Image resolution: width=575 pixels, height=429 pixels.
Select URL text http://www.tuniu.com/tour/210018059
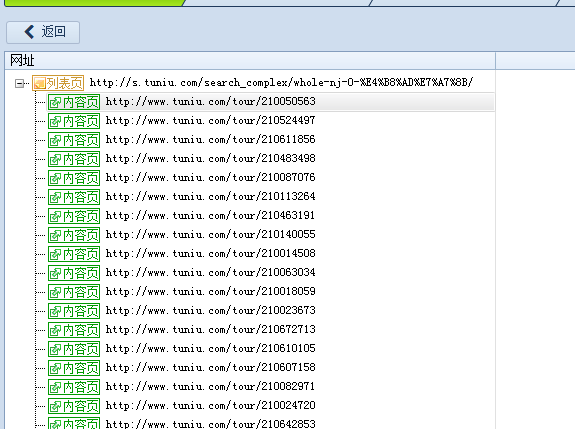pos(210,292)
